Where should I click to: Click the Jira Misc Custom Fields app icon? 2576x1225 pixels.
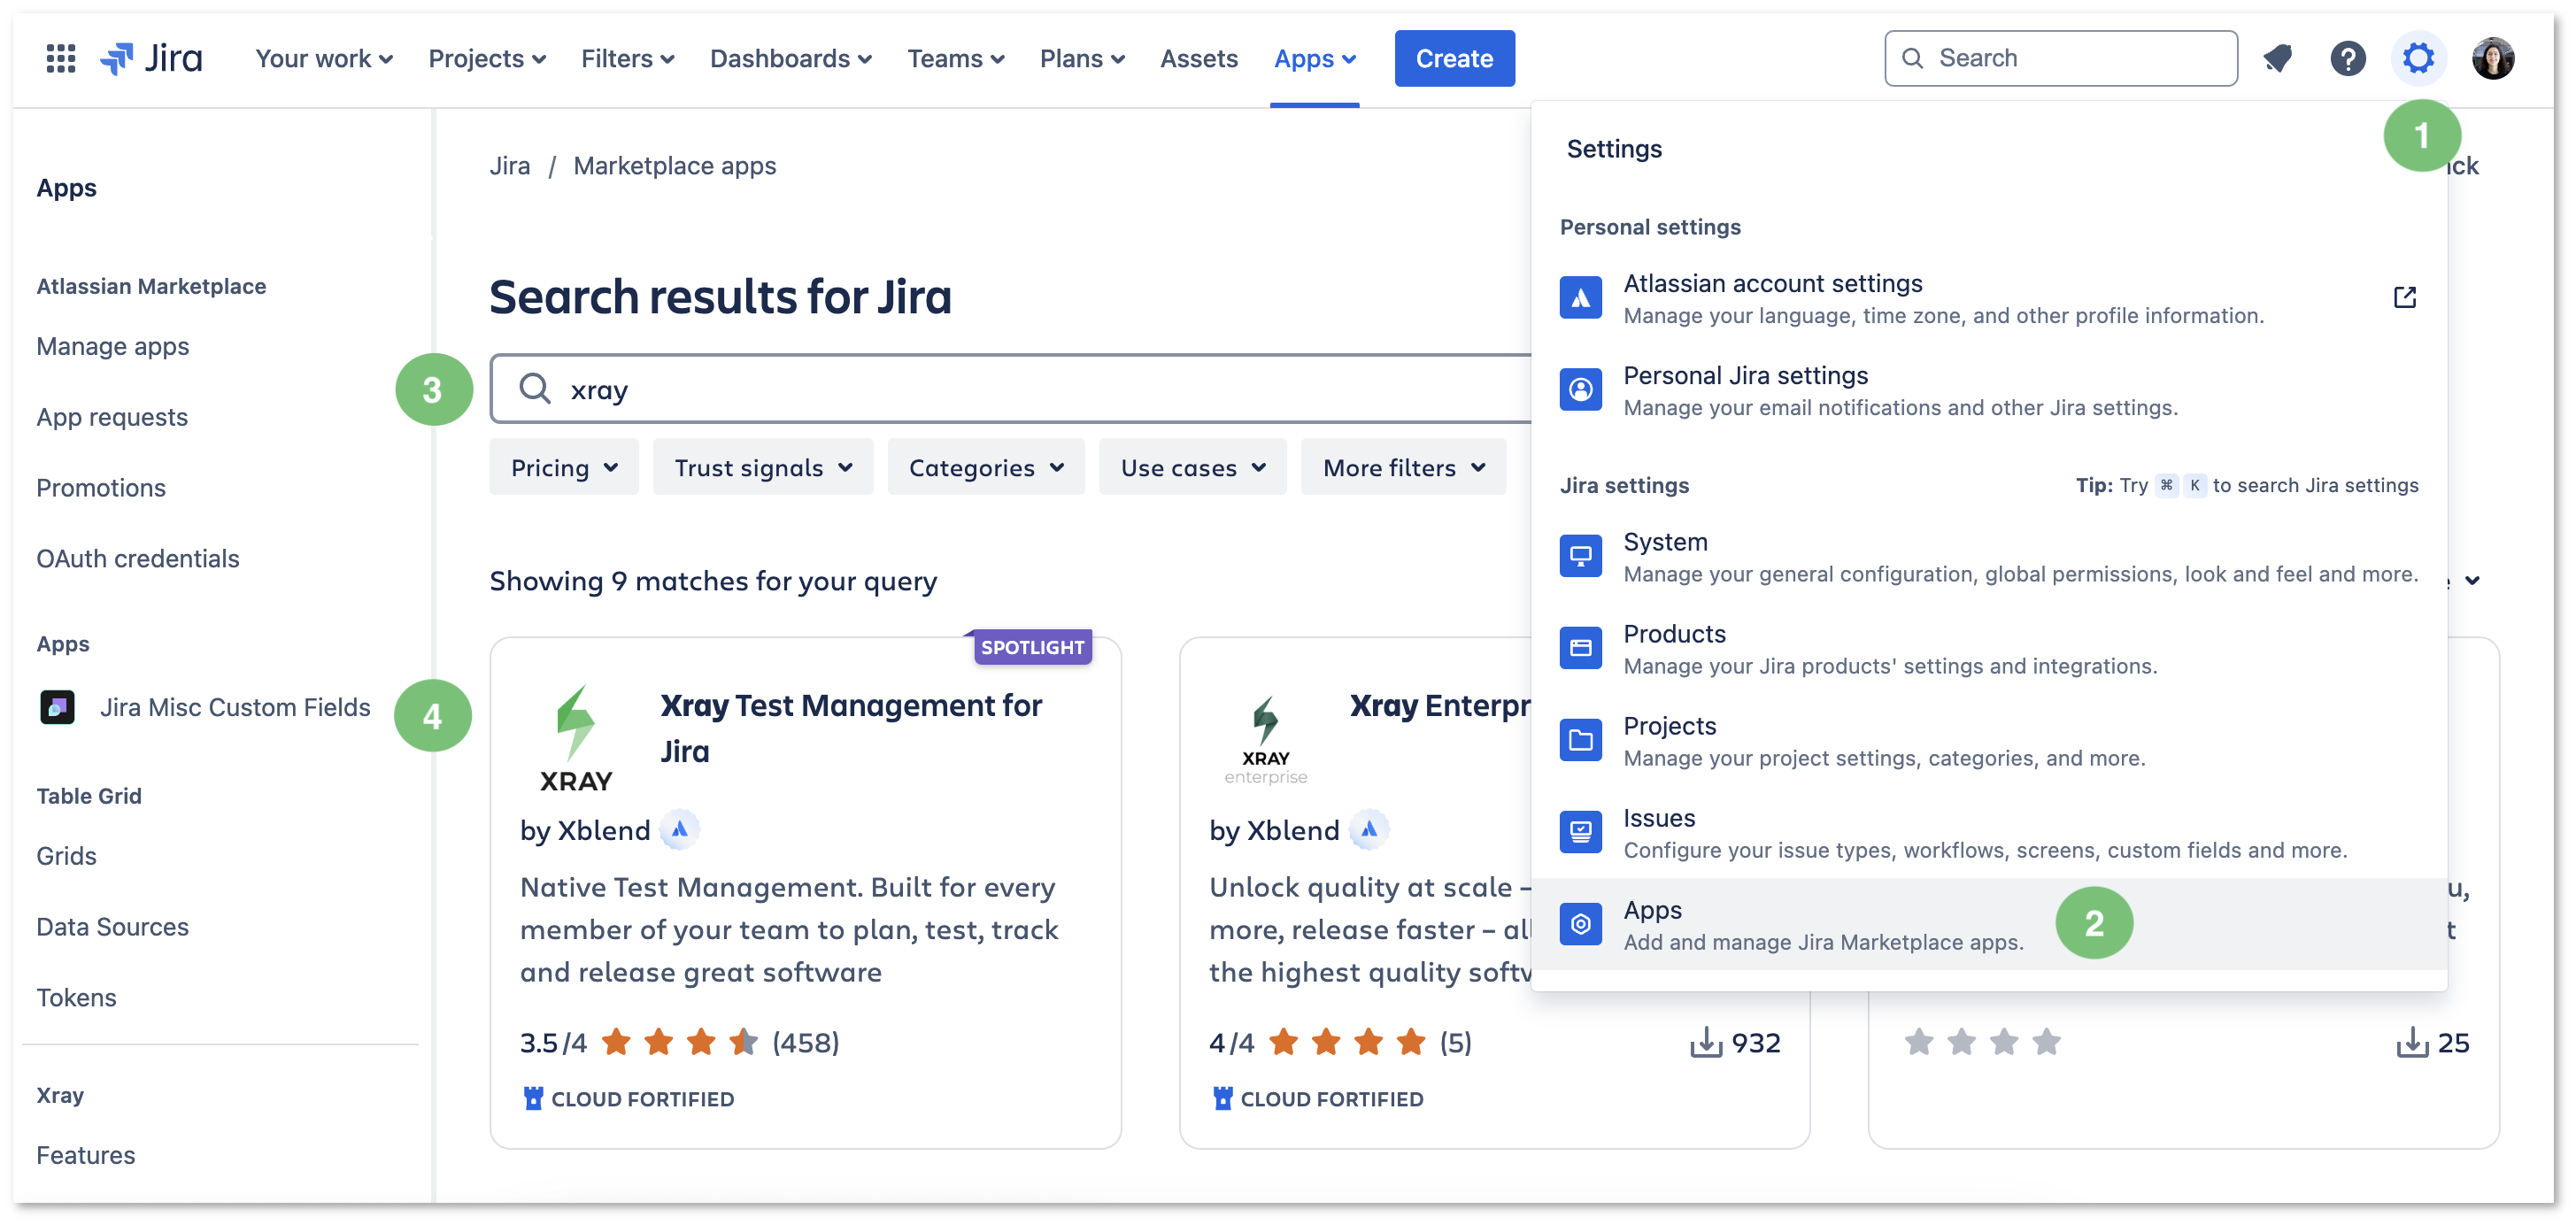point(57,707)
